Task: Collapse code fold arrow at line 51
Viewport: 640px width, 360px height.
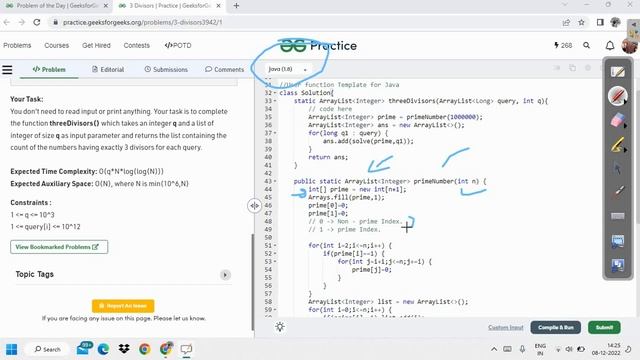Action: click(275, 245)
